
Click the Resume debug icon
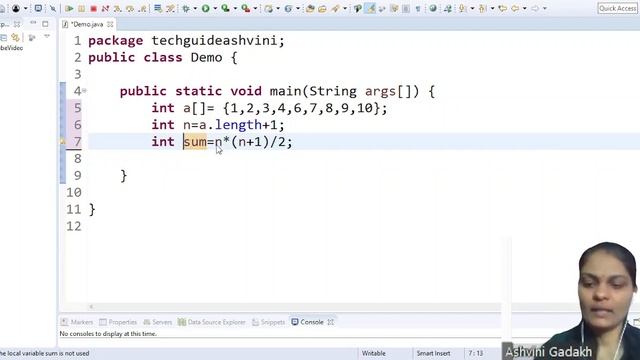point(69,8)
